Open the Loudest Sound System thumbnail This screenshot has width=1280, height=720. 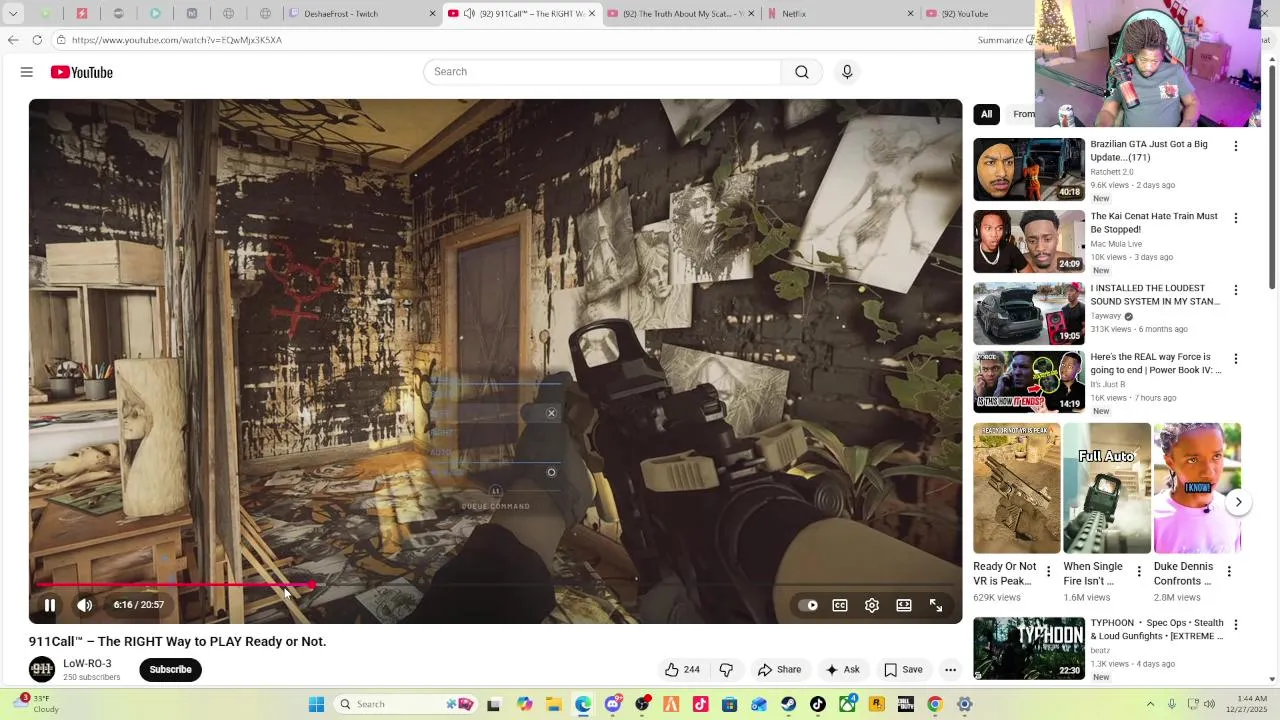(1029, 313)
